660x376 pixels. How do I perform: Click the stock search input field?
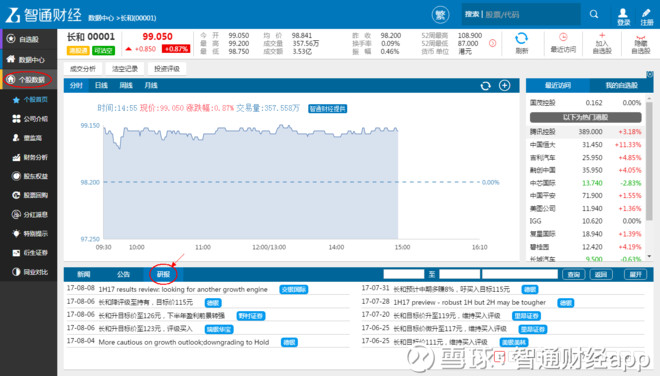pyautogui.click(x=521, y=14)
